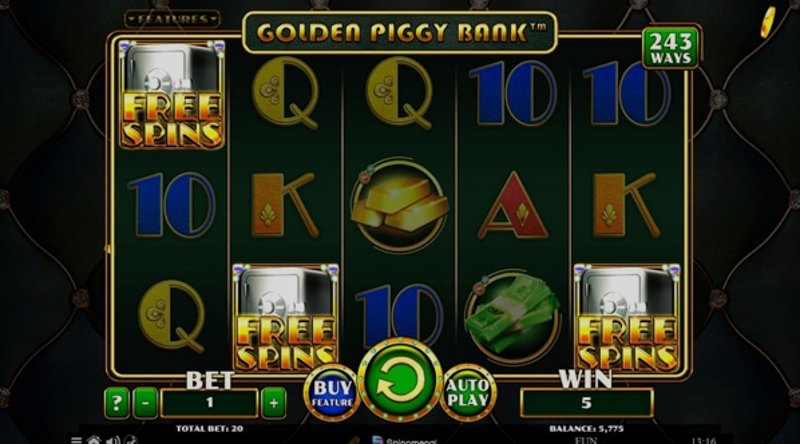Select the red A symbol

(x=513, y=206)
